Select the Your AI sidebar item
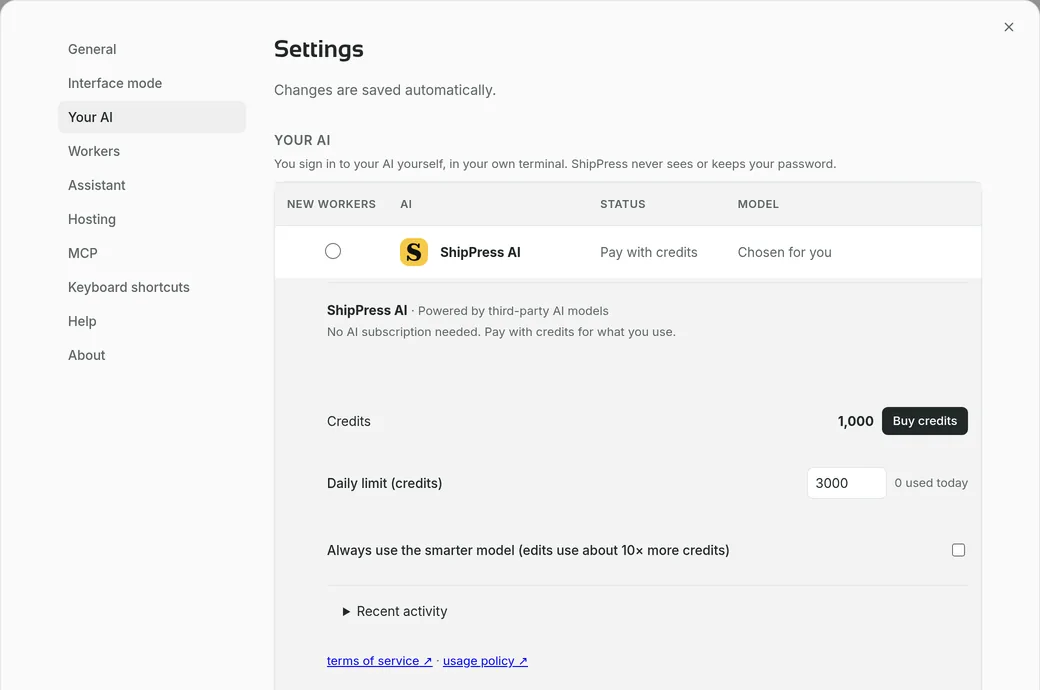Image resolution: width=1040 pixels, height=690 pixels. pyautogui.click(x=152, y=117)
